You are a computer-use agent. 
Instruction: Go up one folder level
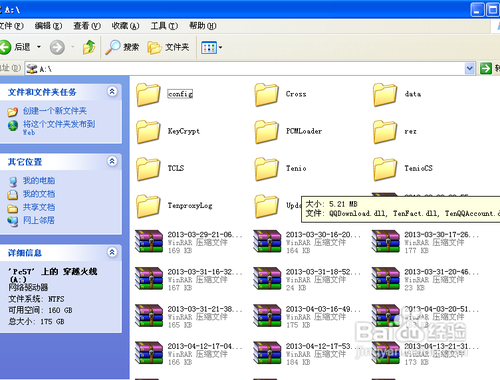89,47
